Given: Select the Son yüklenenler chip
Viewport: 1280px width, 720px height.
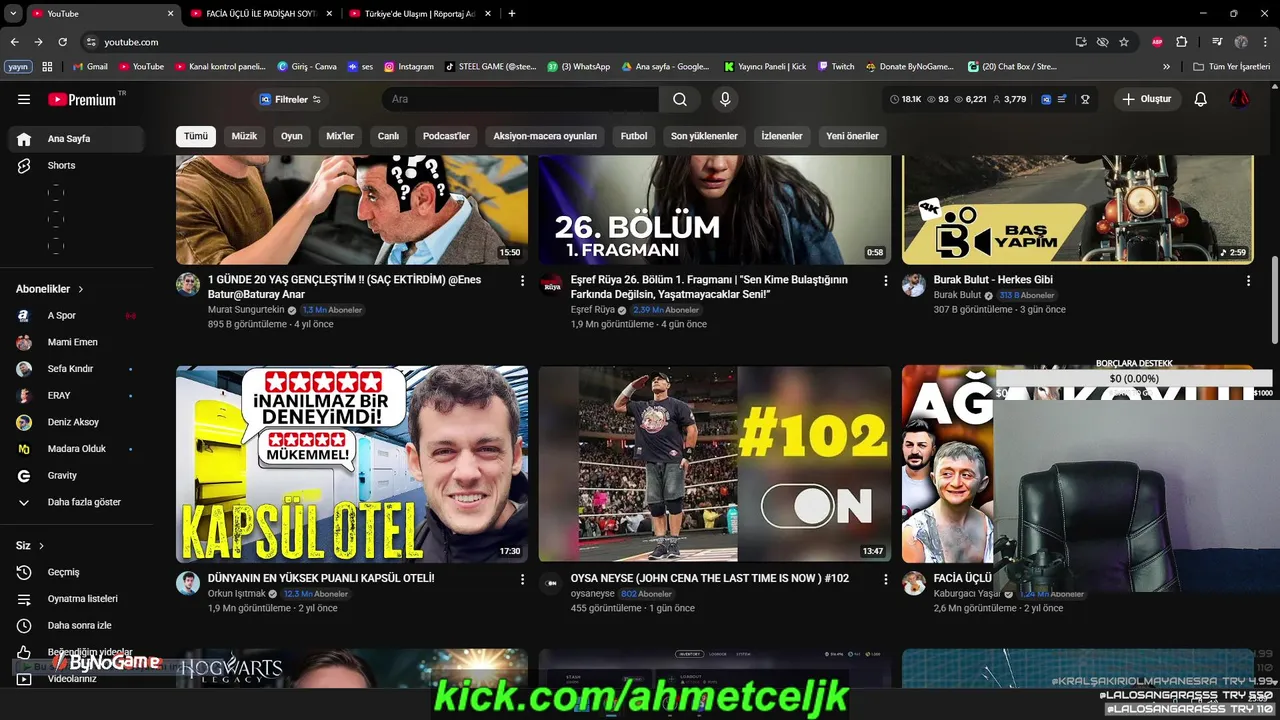Looking at the screenshot, I should pyautogui.click(x=704, y=136).
